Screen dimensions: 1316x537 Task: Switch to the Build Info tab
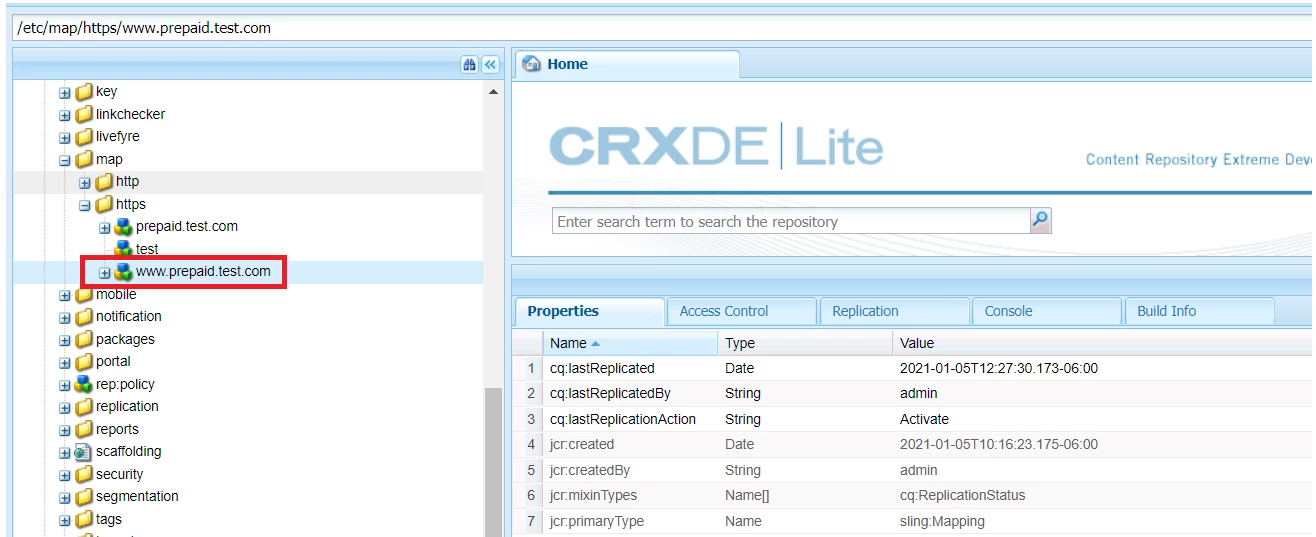coord(1199,311)
